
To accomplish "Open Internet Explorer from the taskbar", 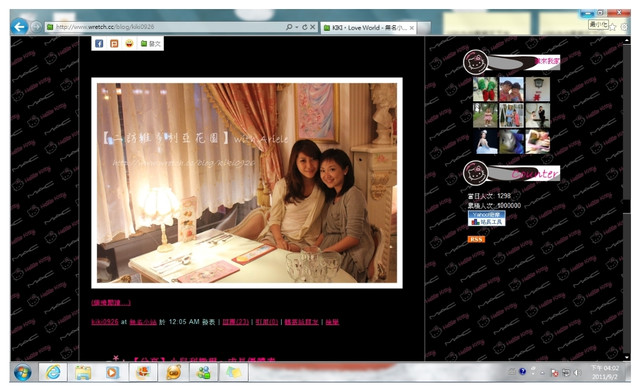I will (53, 372).
